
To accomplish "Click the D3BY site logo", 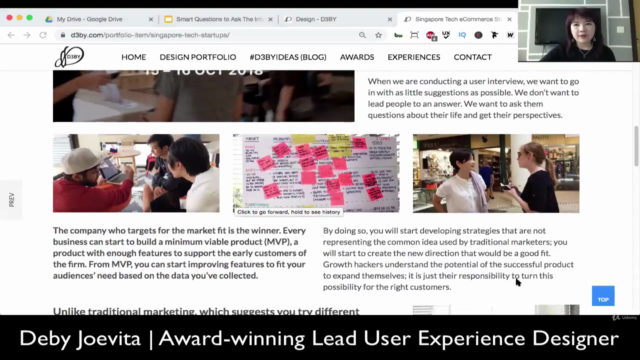I will pos(69,57).
